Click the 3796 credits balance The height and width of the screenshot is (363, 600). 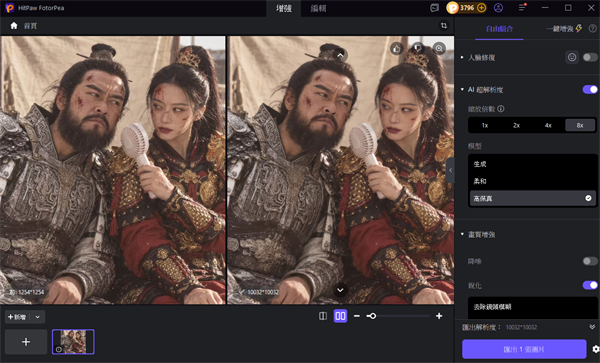(x=467, y=8)
